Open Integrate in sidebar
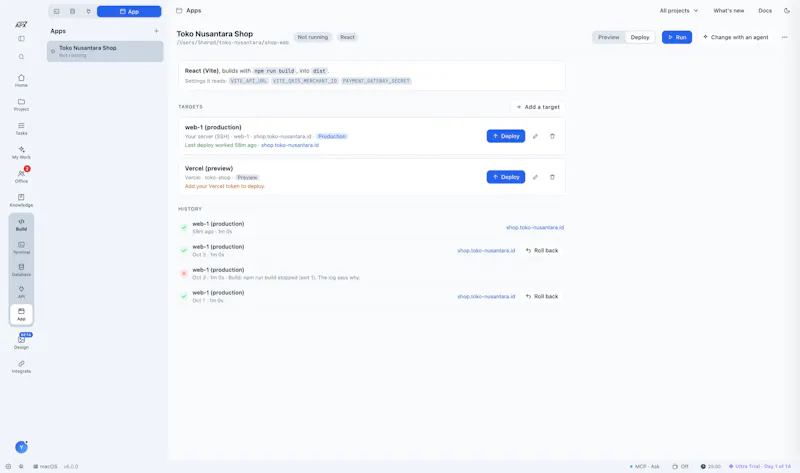Image resolution: width=800 pixels, height=473 pixels. point(21,367)
